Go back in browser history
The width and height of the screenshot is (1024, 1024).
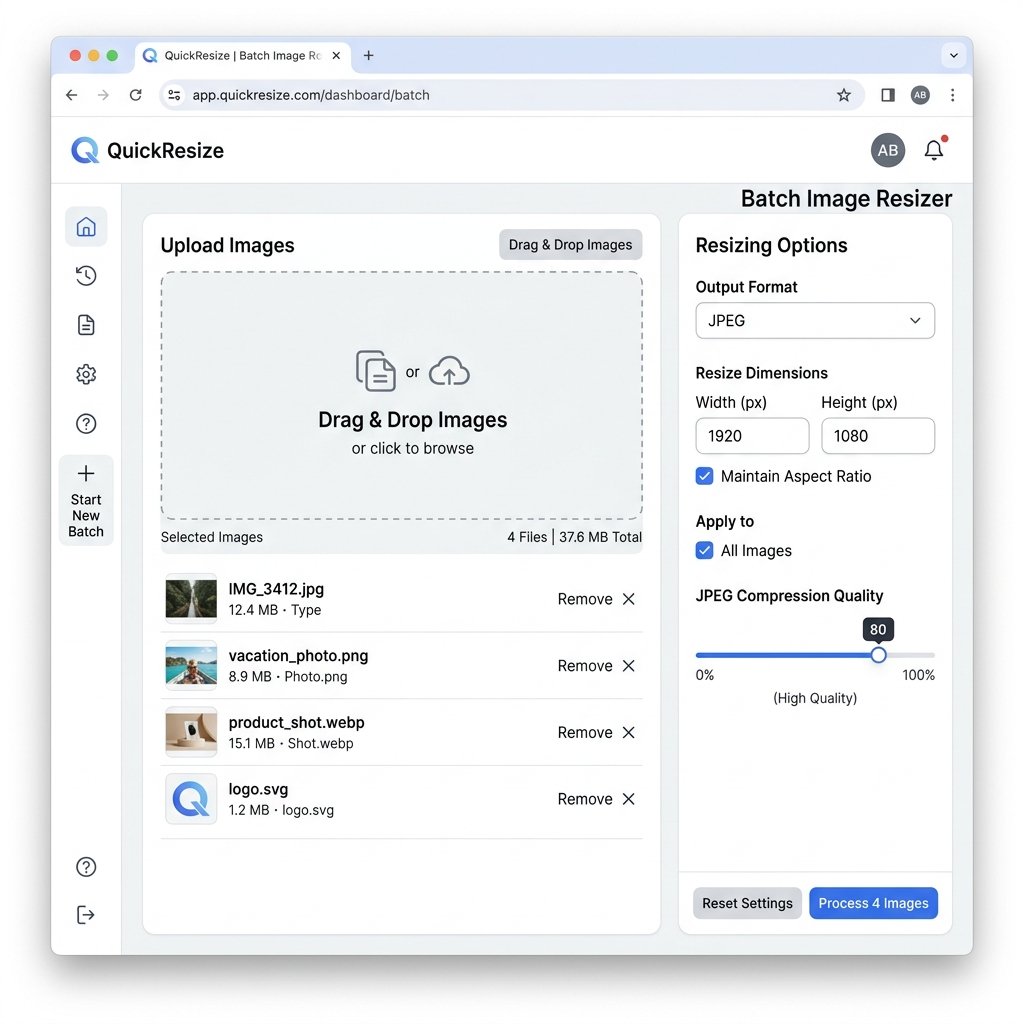71,95
